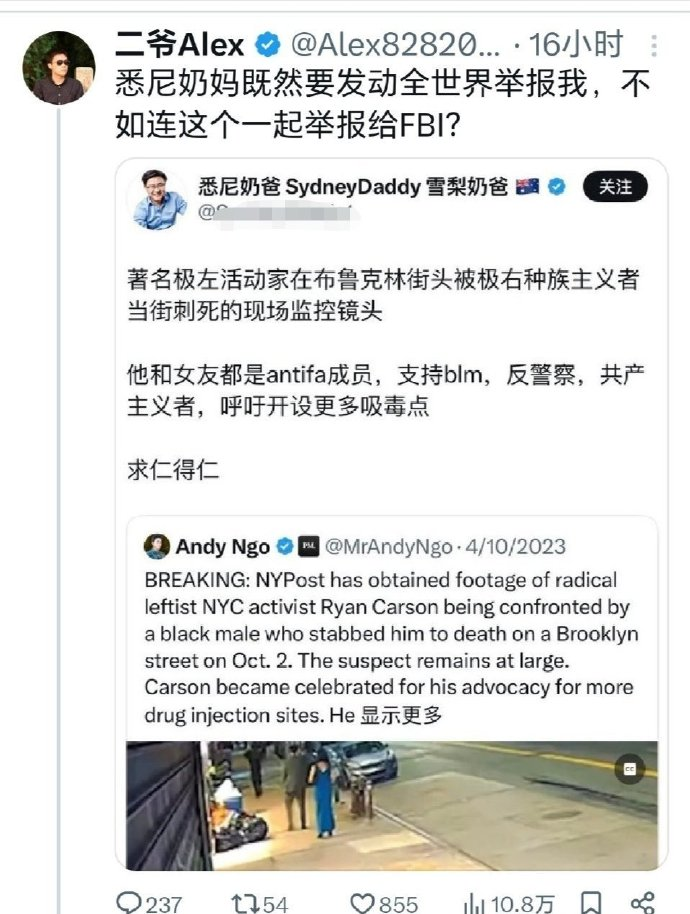Click the @Alex82820... handle

395,45
